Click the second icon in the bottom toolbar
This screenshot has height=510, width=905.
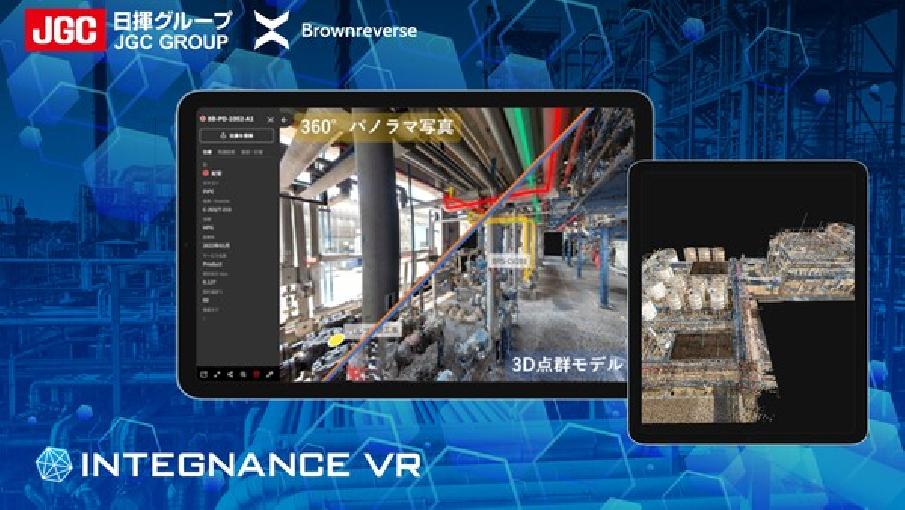click(x=217, y=374)
